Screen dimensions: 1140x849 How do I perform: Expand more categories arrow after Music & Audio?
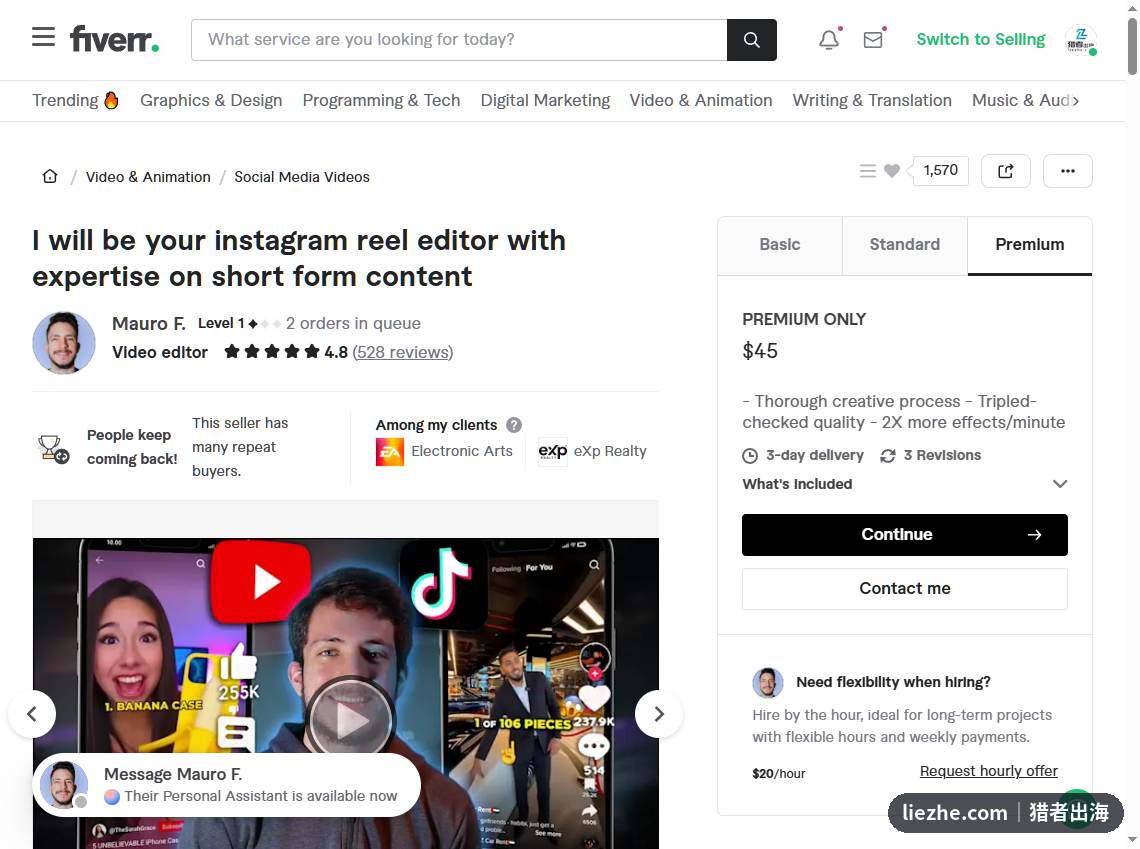[1076, 101]
